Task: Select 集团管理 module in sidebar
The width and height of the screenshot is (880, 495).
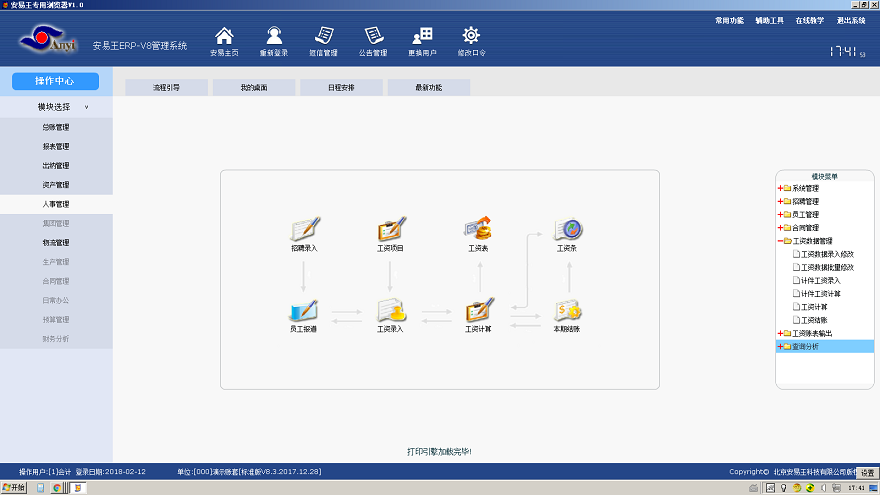Action: click(56, 223)
